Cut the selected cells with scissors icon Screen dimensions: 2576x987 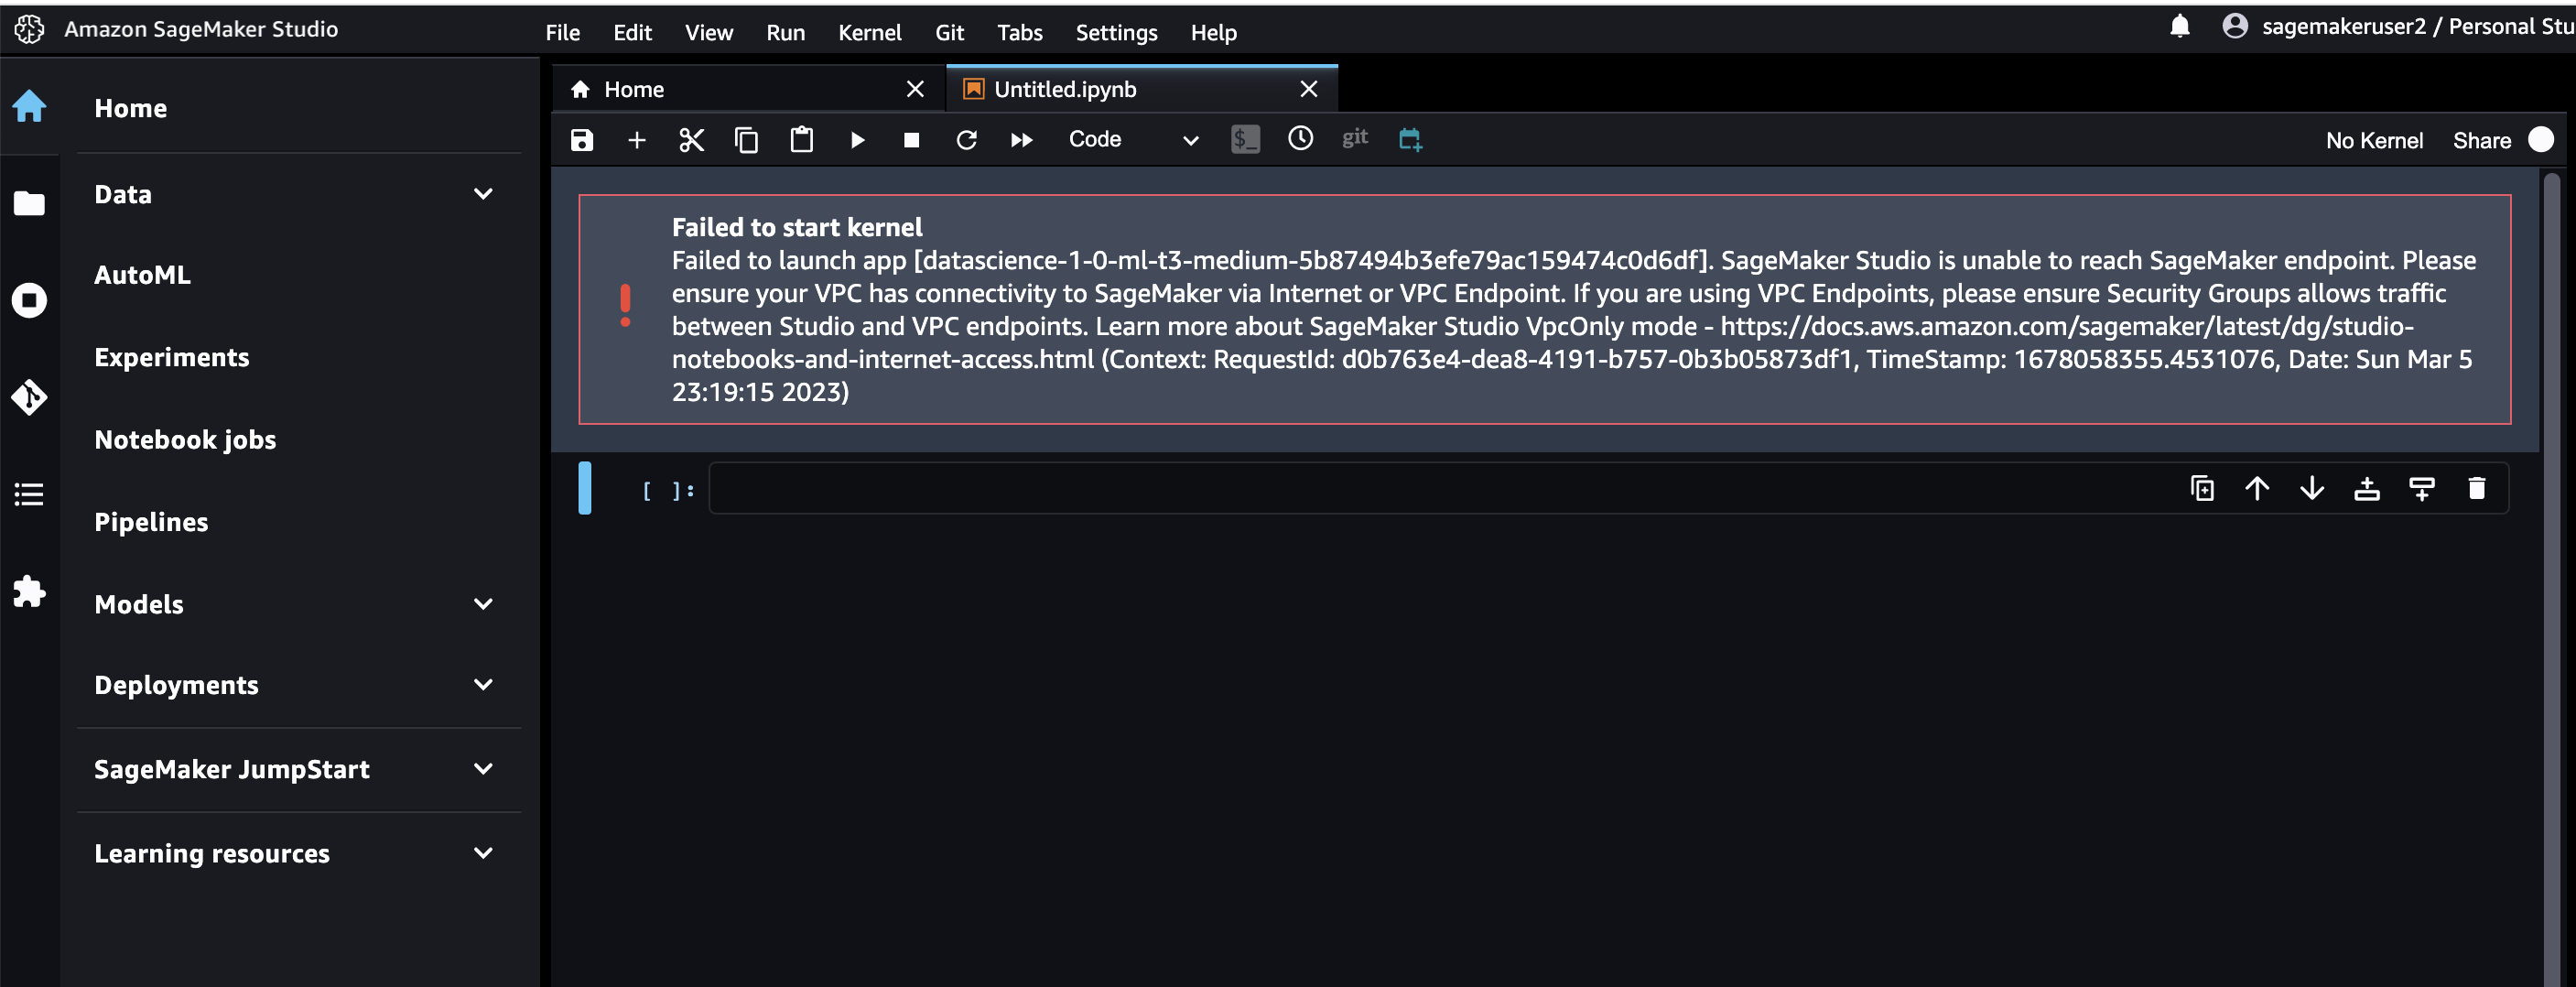pos(691,140)
